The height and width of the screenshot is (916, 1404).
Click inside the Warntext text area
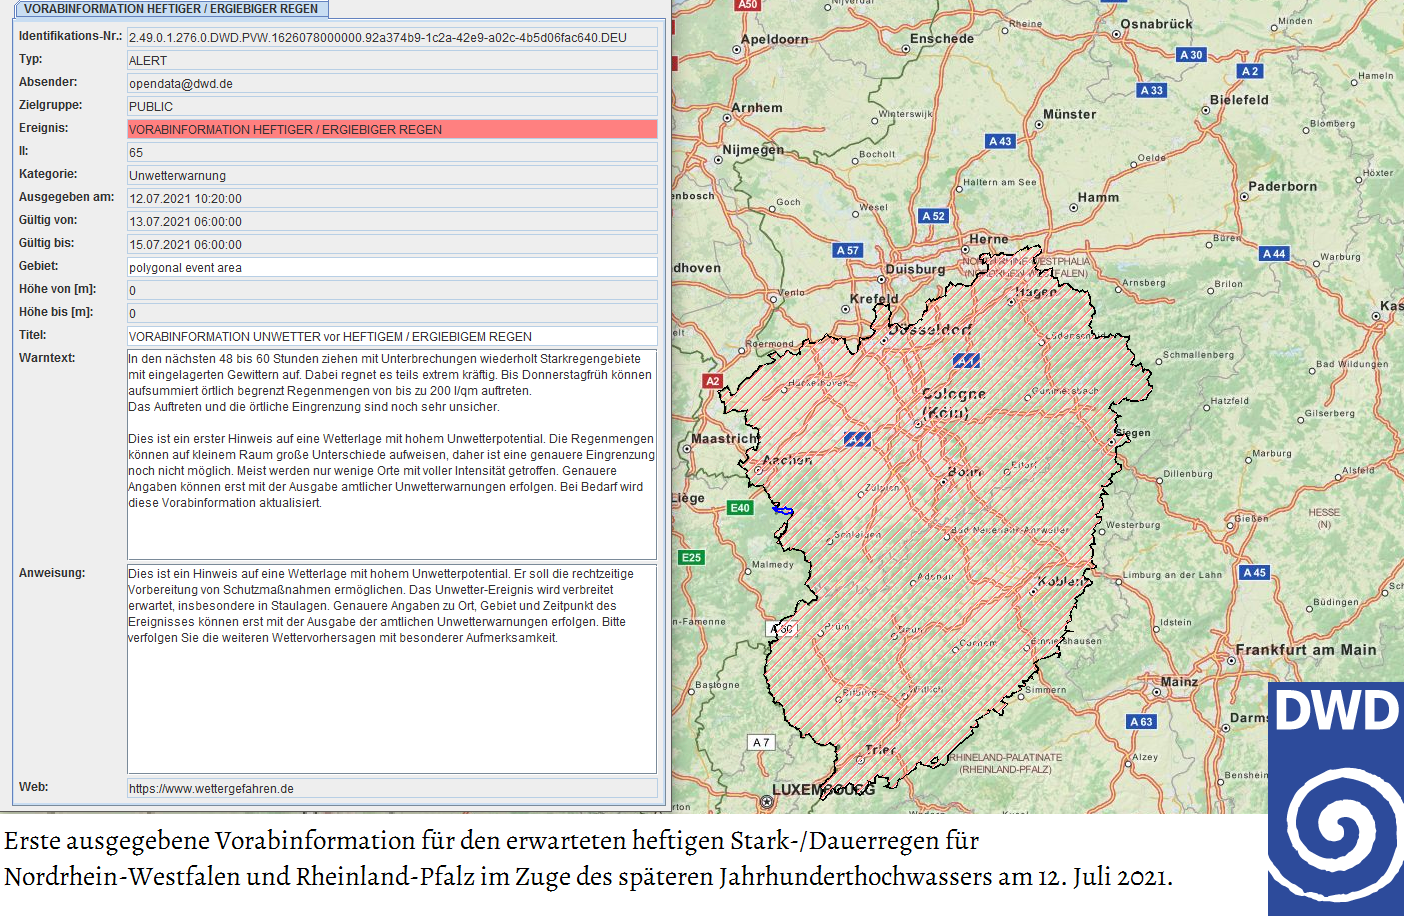392,454
